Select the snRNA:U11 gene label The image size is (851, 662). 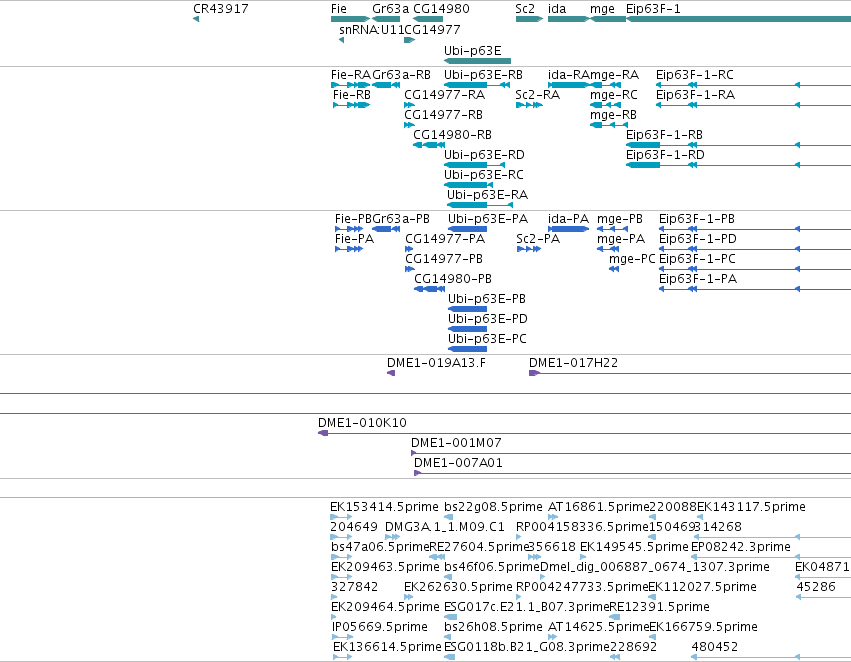pos(372,29)
